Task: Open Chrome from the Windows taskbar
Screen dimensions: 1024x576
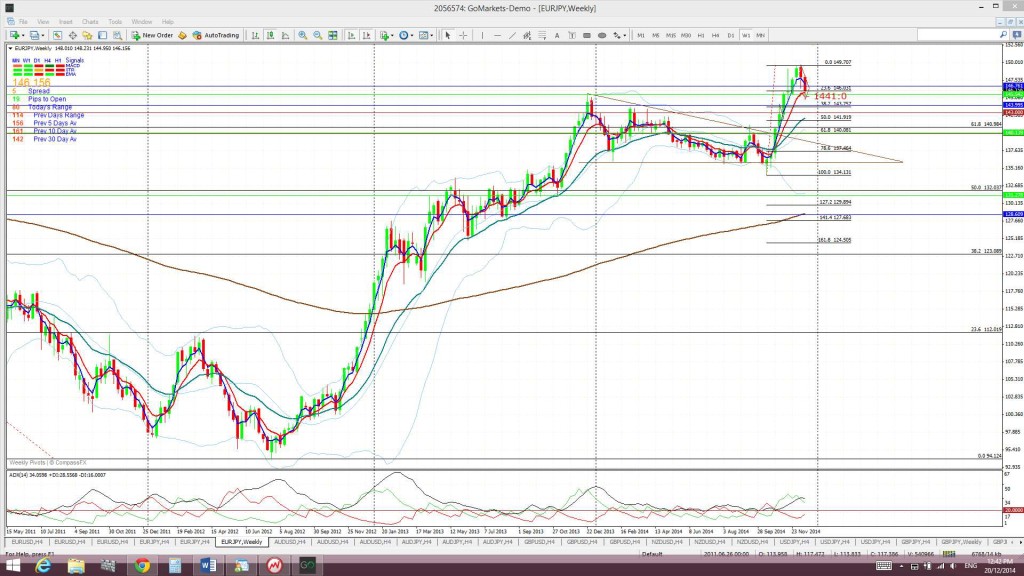Action: click(x=142, y=566)
